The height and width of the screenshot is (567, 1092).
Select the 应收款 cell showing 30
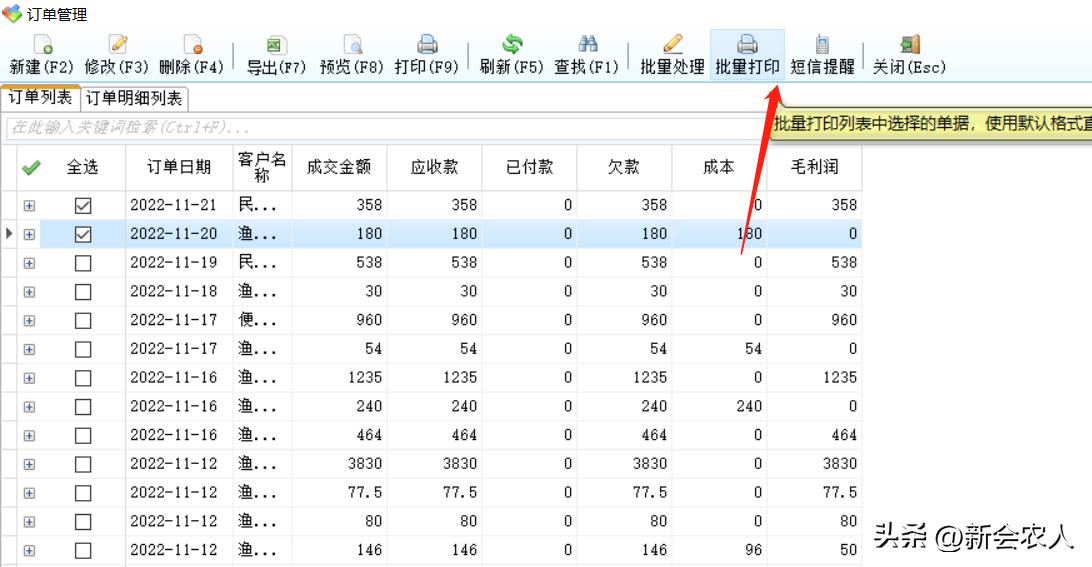pos(435,291)
